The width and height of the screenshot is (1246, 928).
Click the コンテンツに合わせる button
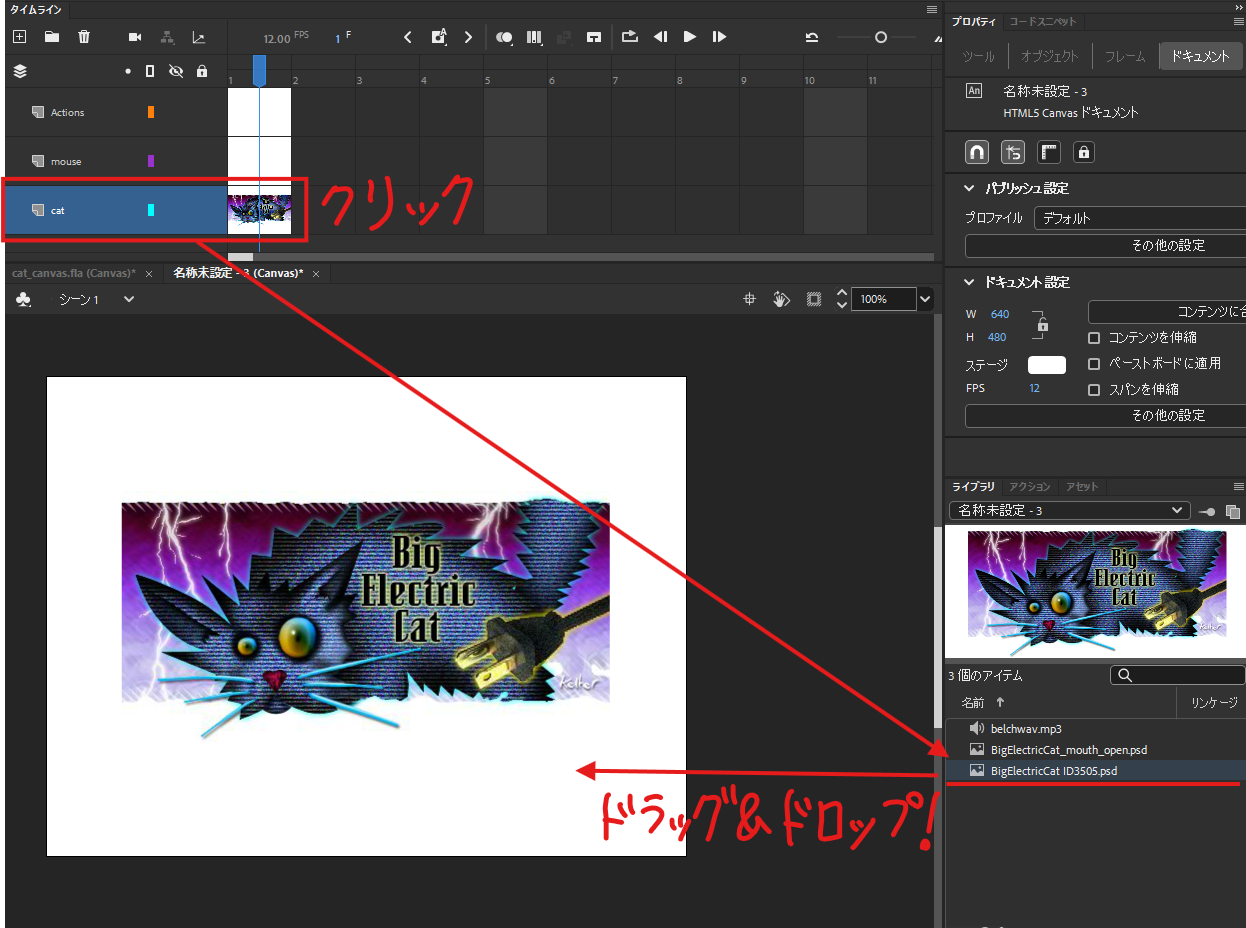coord(1166,312)
